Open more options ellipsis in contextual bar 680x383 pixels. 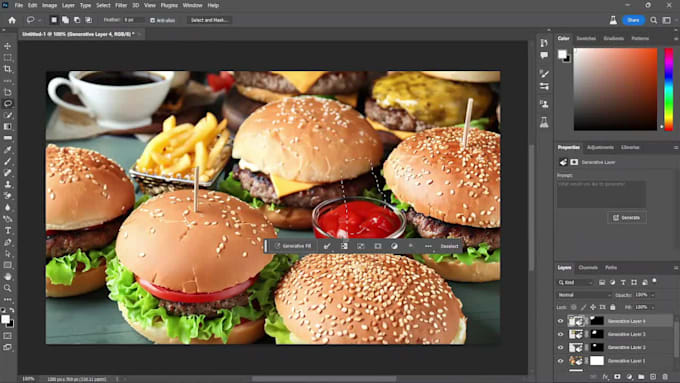coord(428,246)
